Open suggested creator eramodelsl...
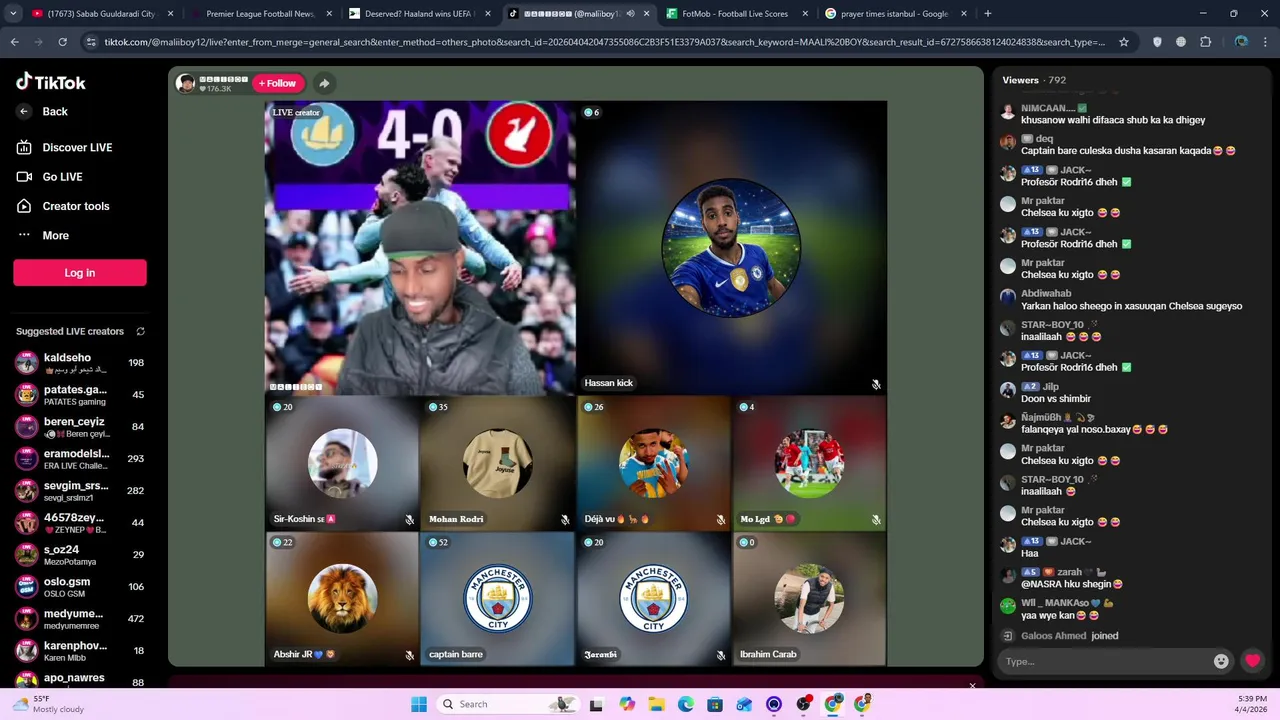This screenshot has width=1280, height=720. pos(80,459)
